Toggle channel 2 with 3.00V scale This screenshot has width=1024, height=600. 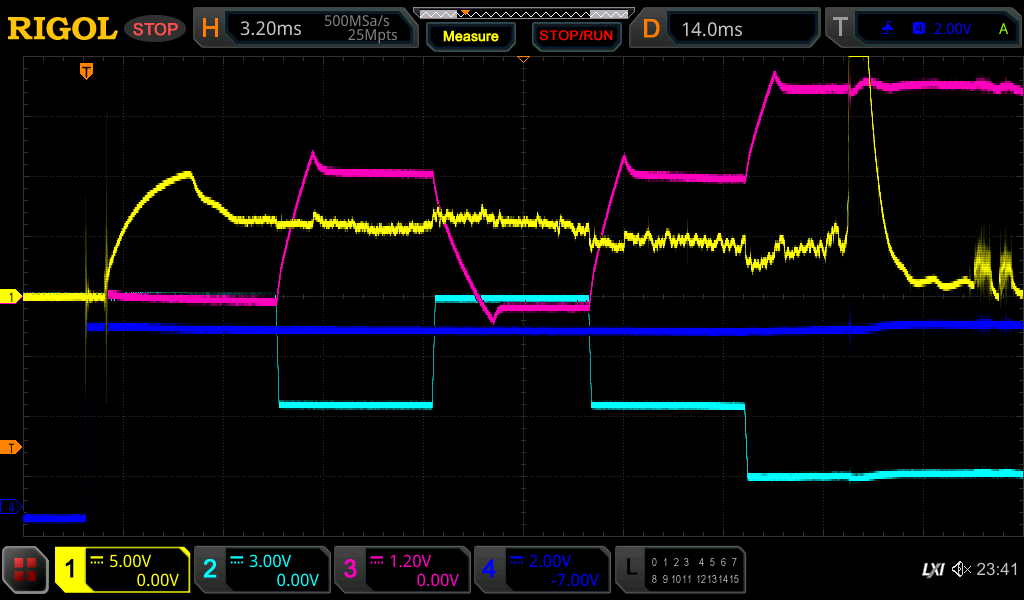click(x=262, y=570)
